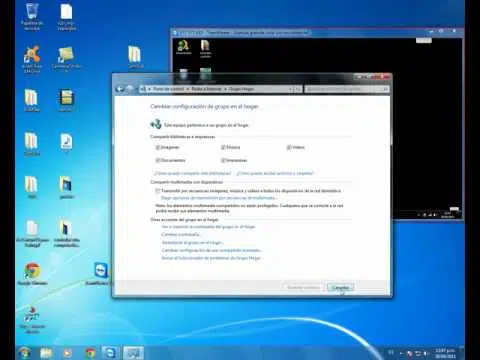Open the Recycle Bin desktop icon
The width and height of the screenshot is (480, 360).
[x=32, y=16]
